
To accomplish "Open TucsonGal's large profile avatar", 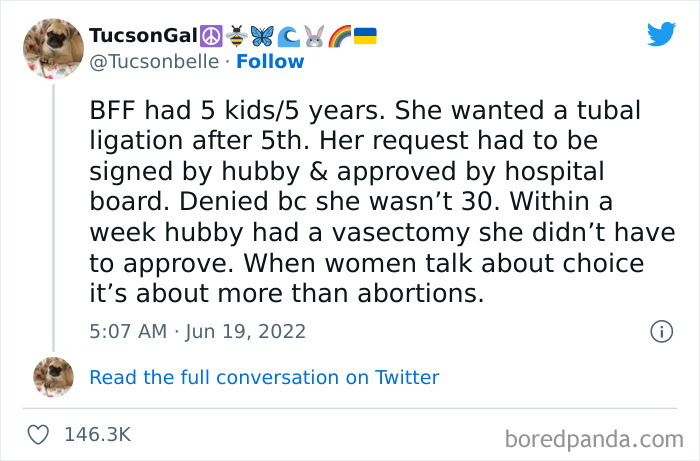I will (52, 48).
